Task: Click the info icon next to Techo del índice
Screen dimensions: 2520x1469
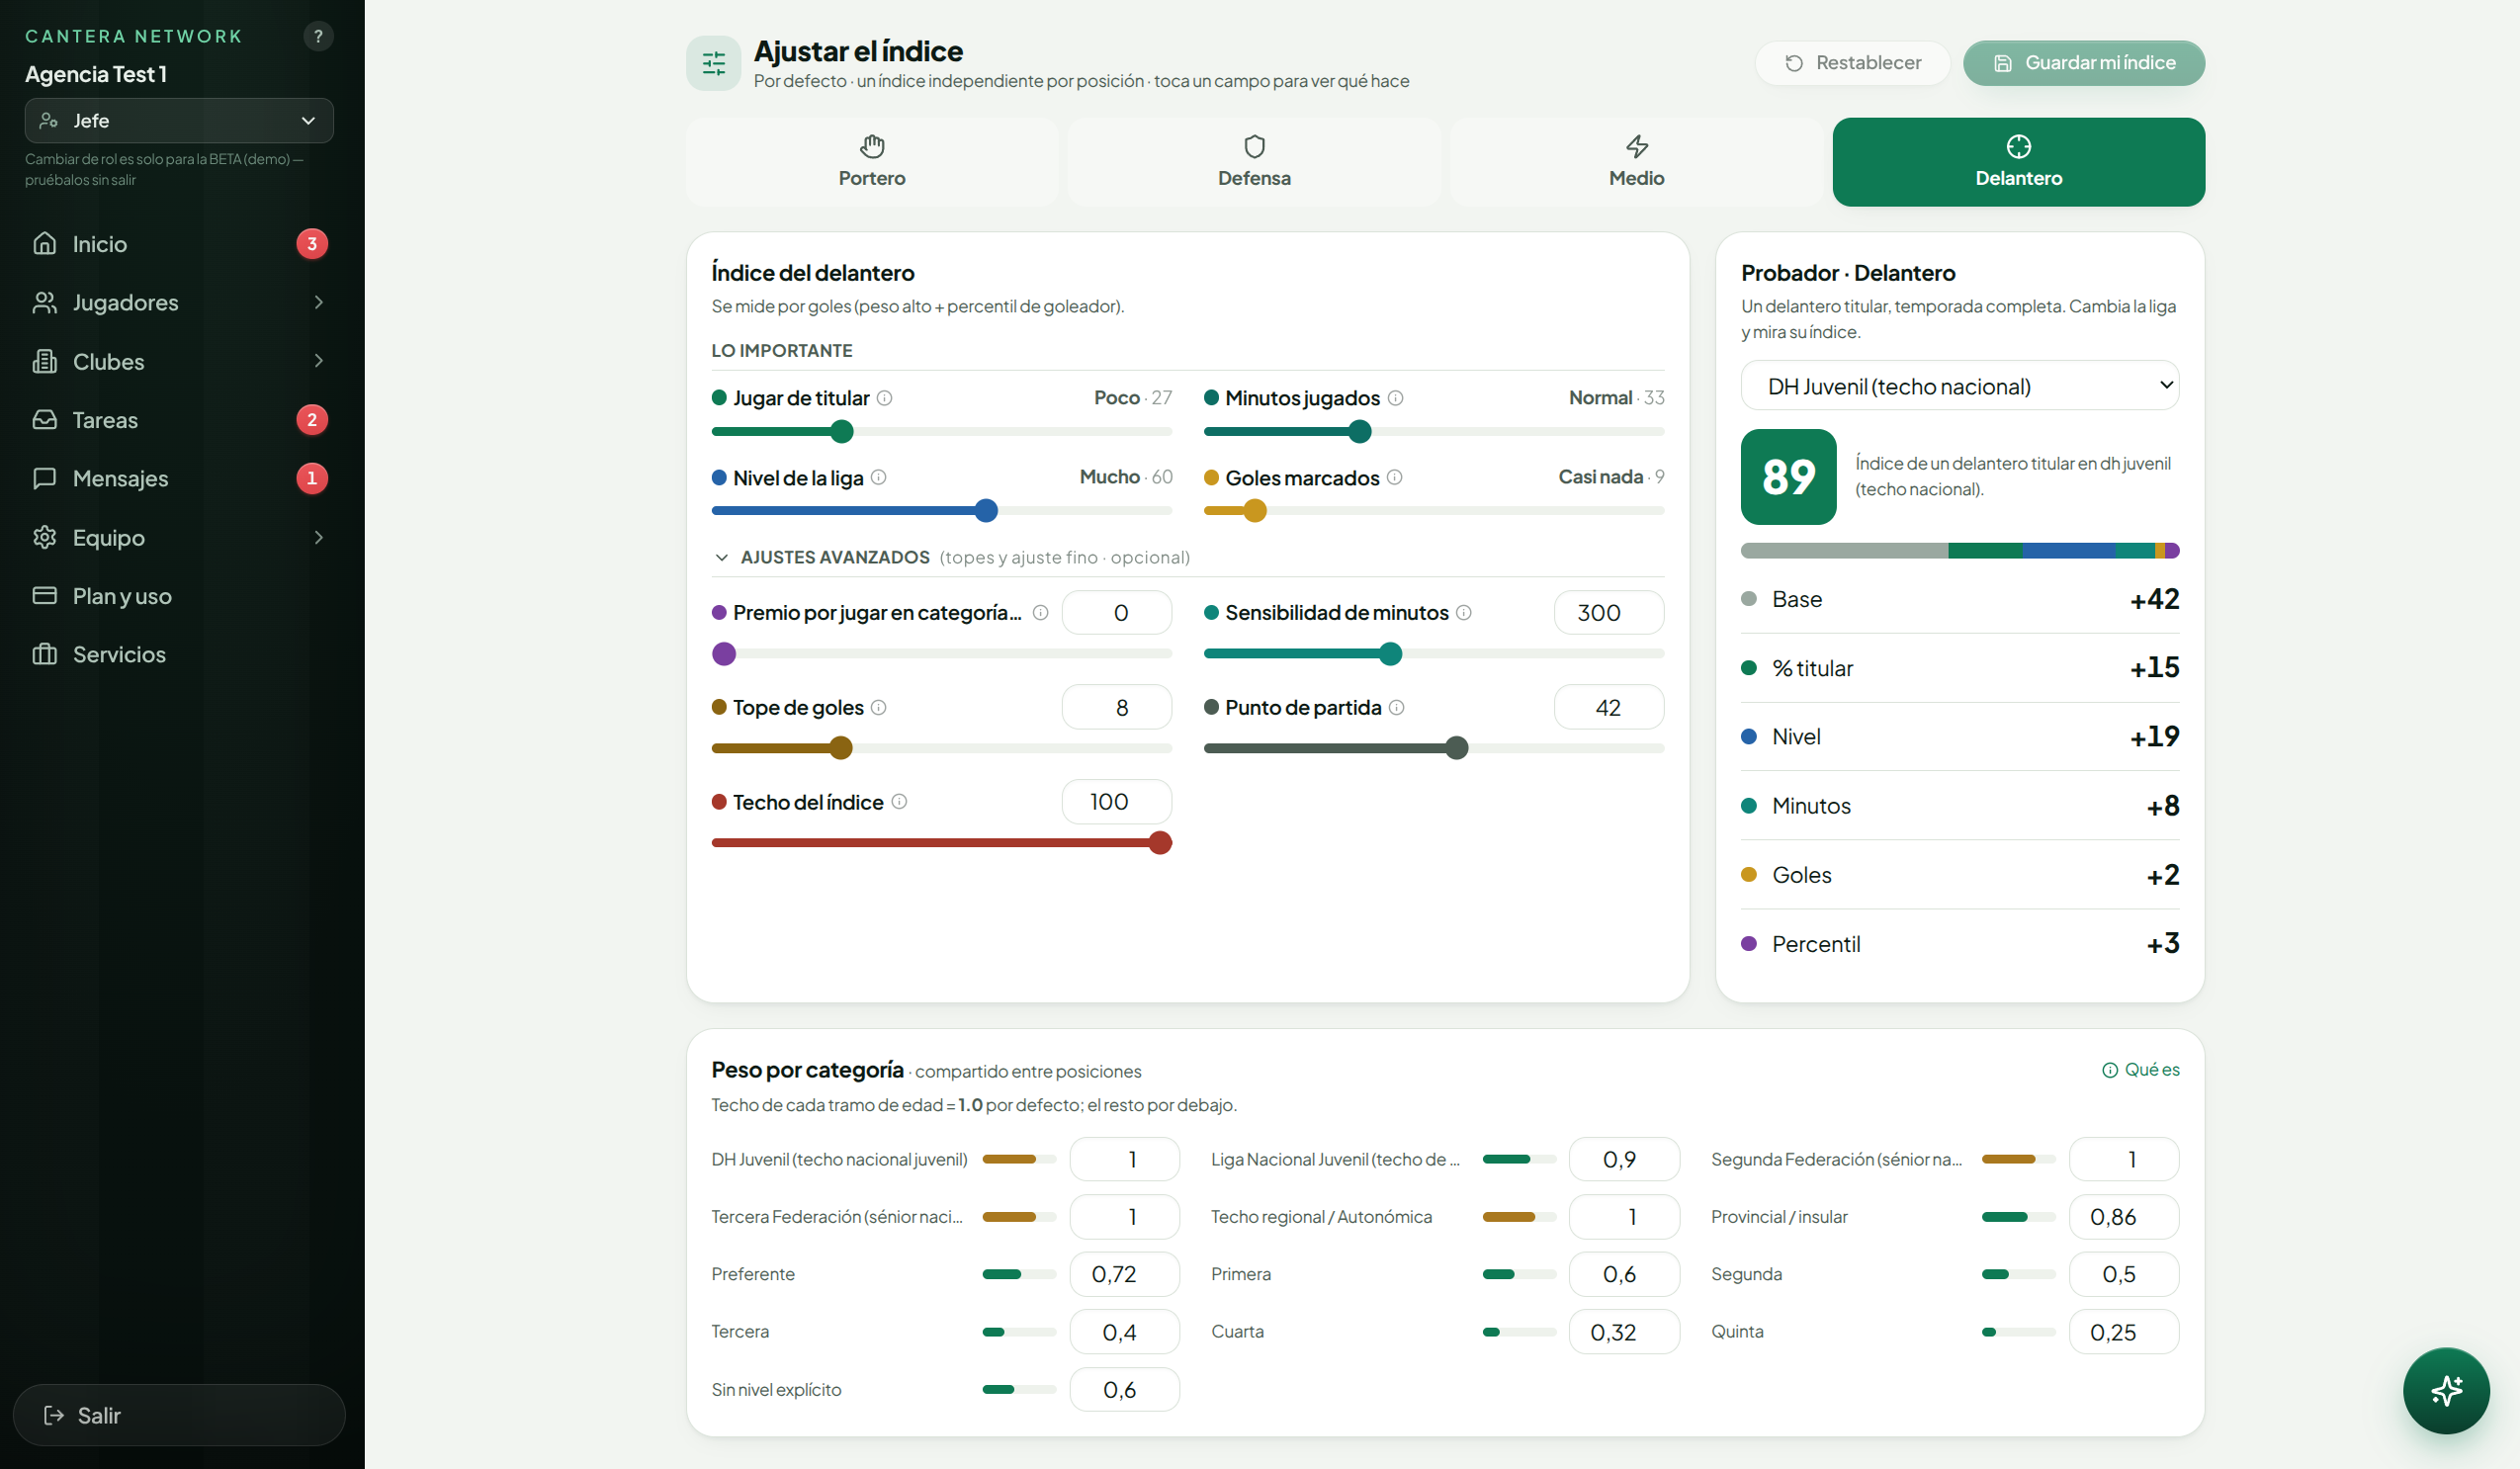Action: tap(899, 801)
